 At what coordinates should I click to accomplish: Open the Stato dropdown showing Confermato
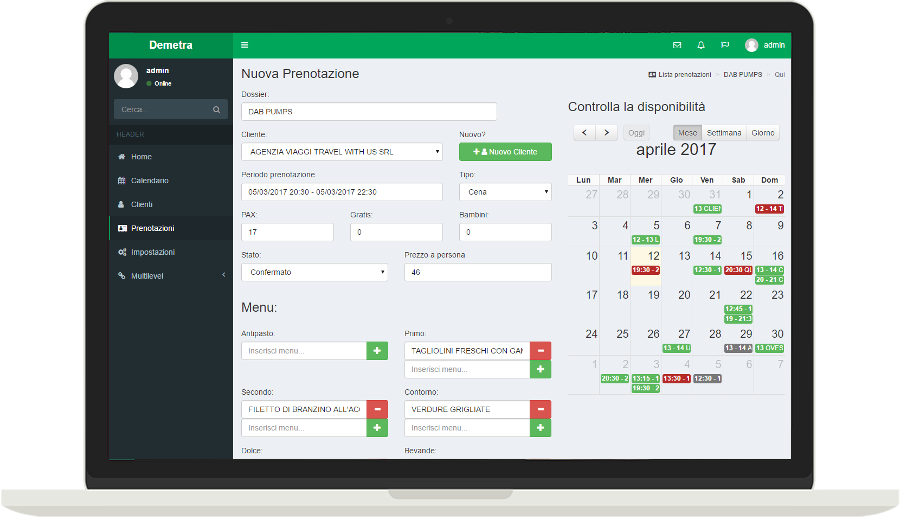tap(314, 272)
